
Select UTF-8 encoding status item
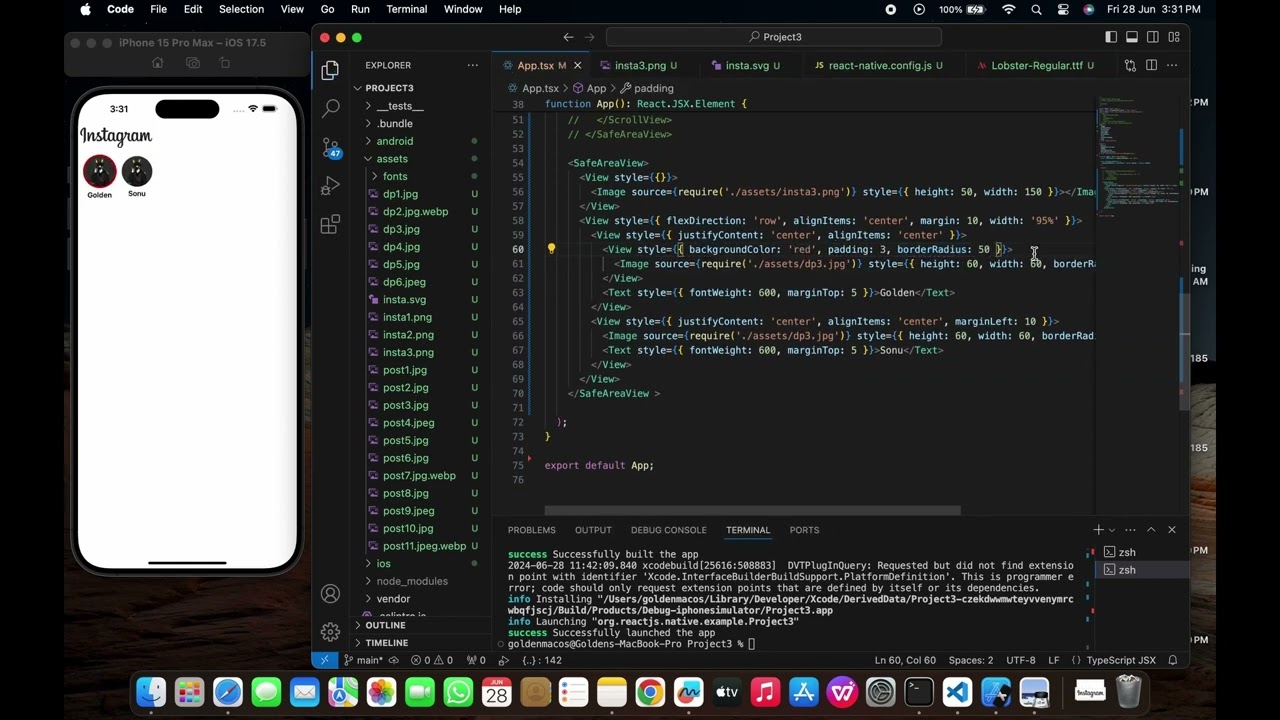[1021, 660]
